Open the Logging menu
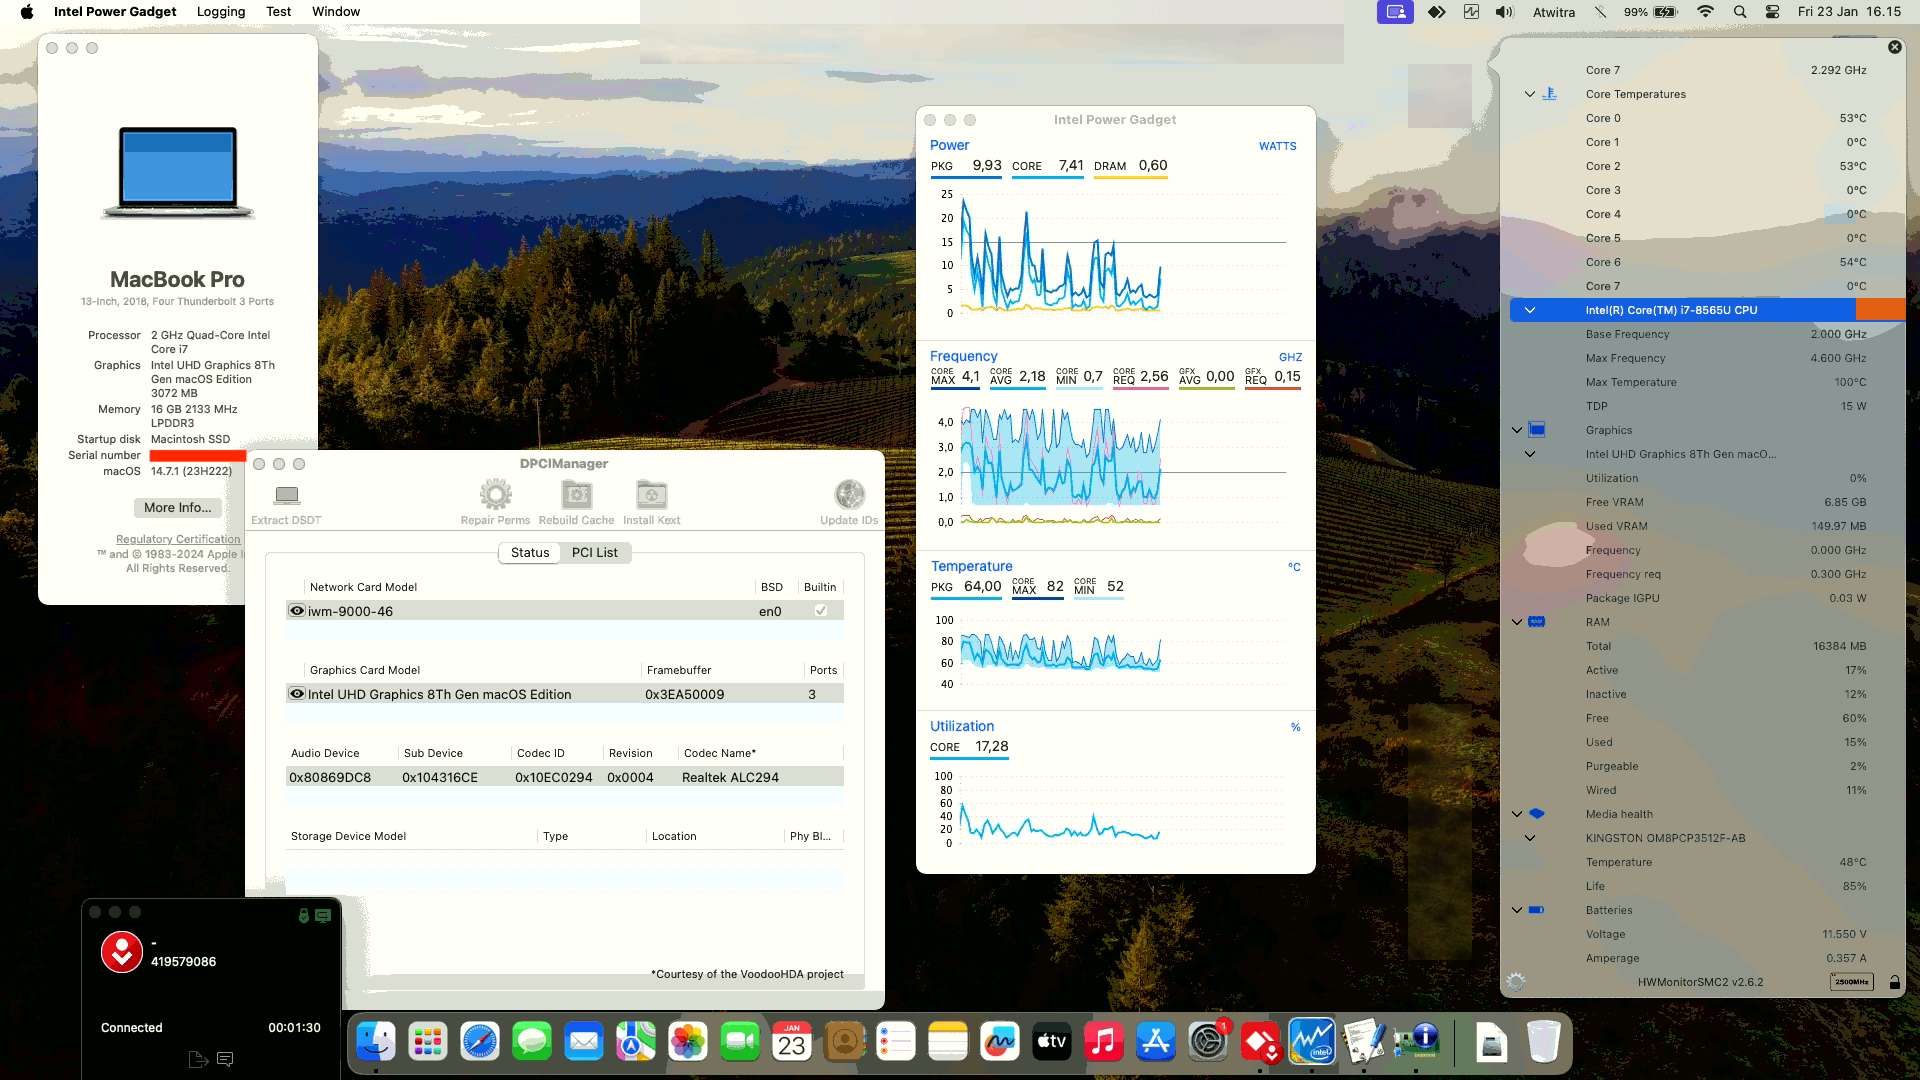1920x1080 pixels. [221, 12]
